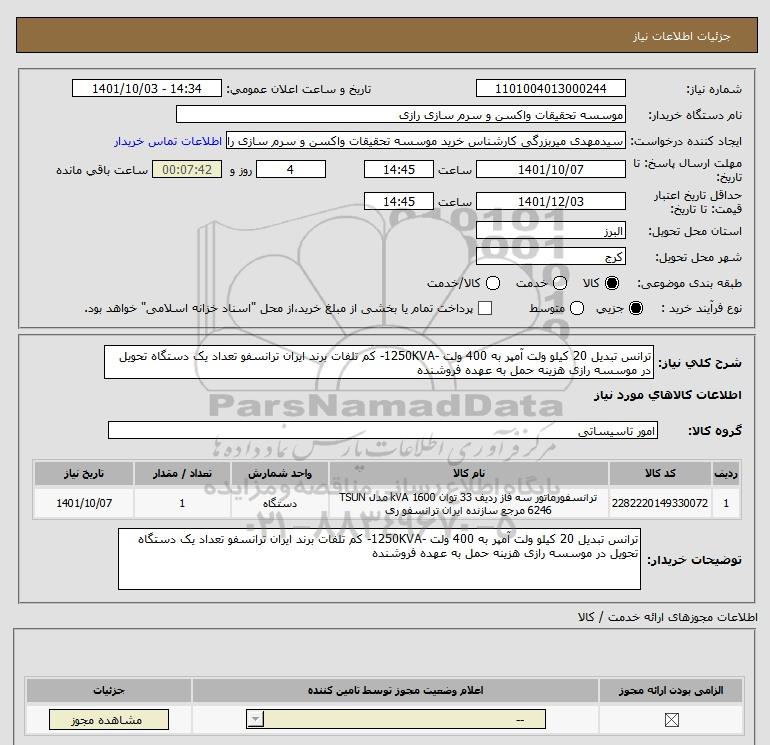Click the ردیف column header
Image resolution: width=770 pixels, height=745 pixels.
(726, 473)
